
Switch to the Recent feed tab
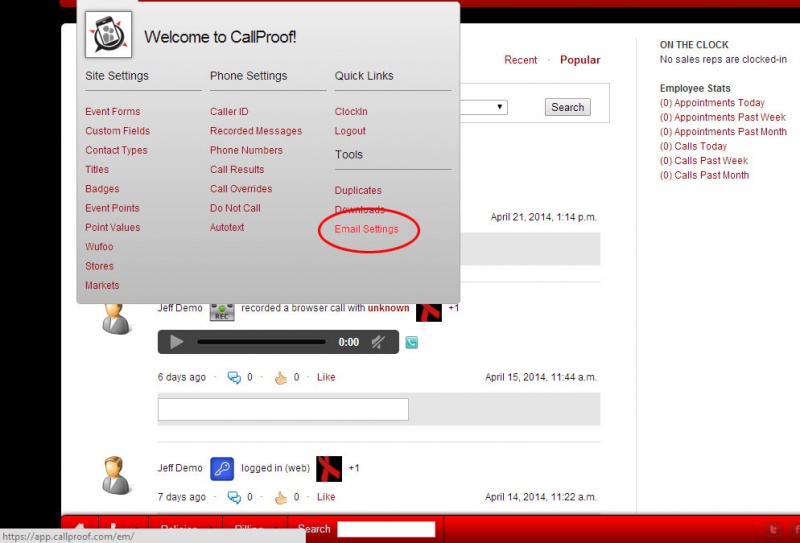520,60
